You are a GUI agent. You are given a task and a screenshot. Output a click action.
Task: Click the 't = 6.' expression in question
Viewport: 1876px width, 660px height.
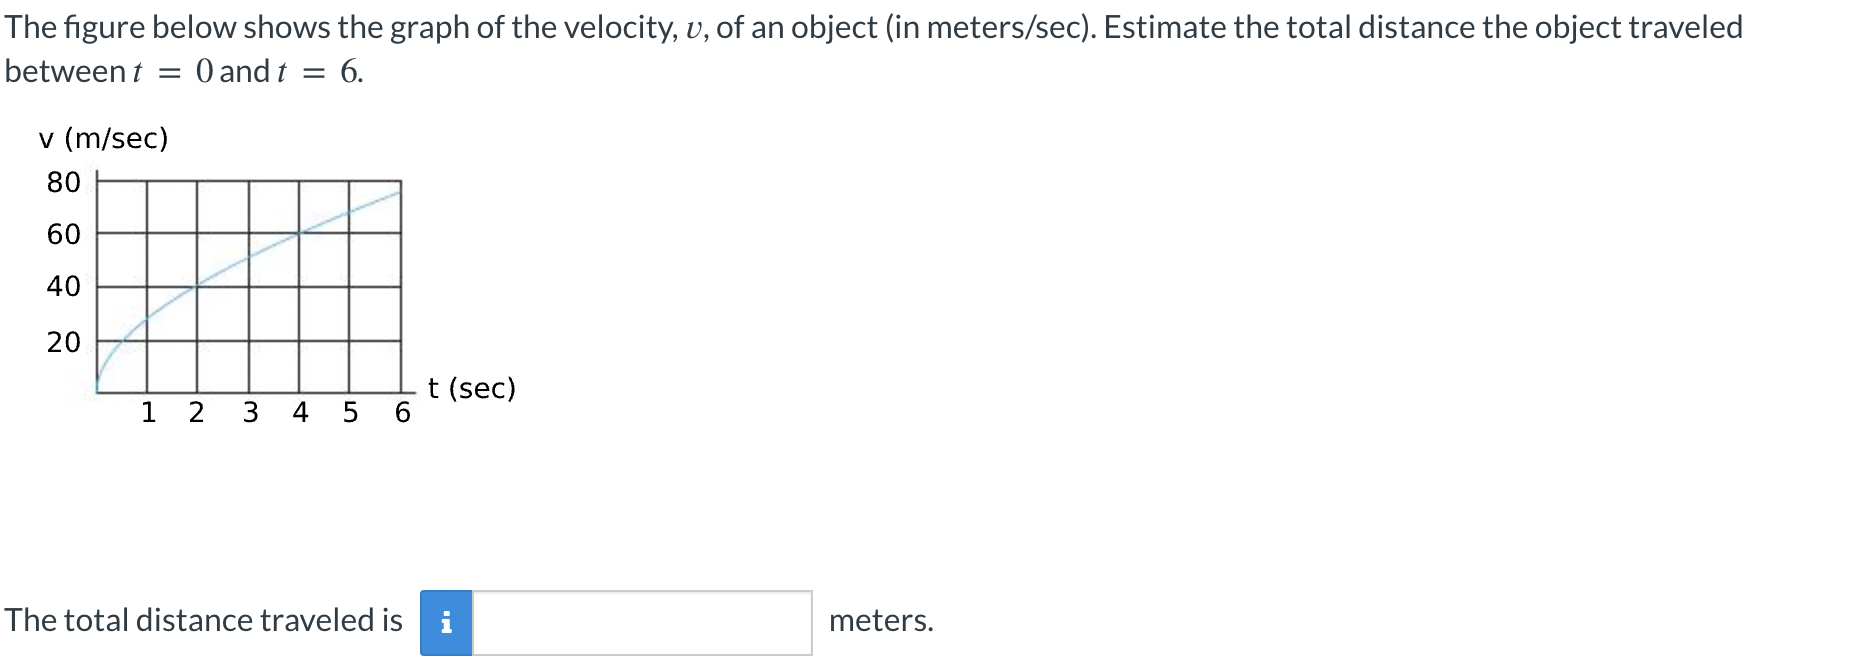pyautogui.click(x=320, y=71)
